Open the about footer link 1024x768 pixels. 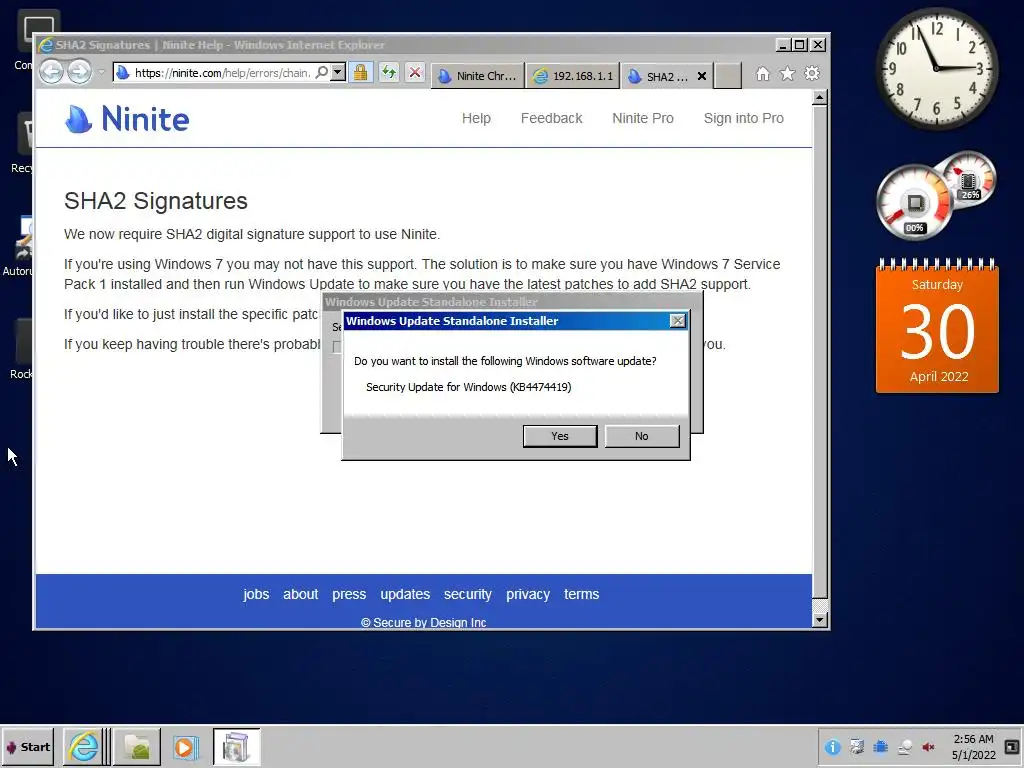[300, 594]
